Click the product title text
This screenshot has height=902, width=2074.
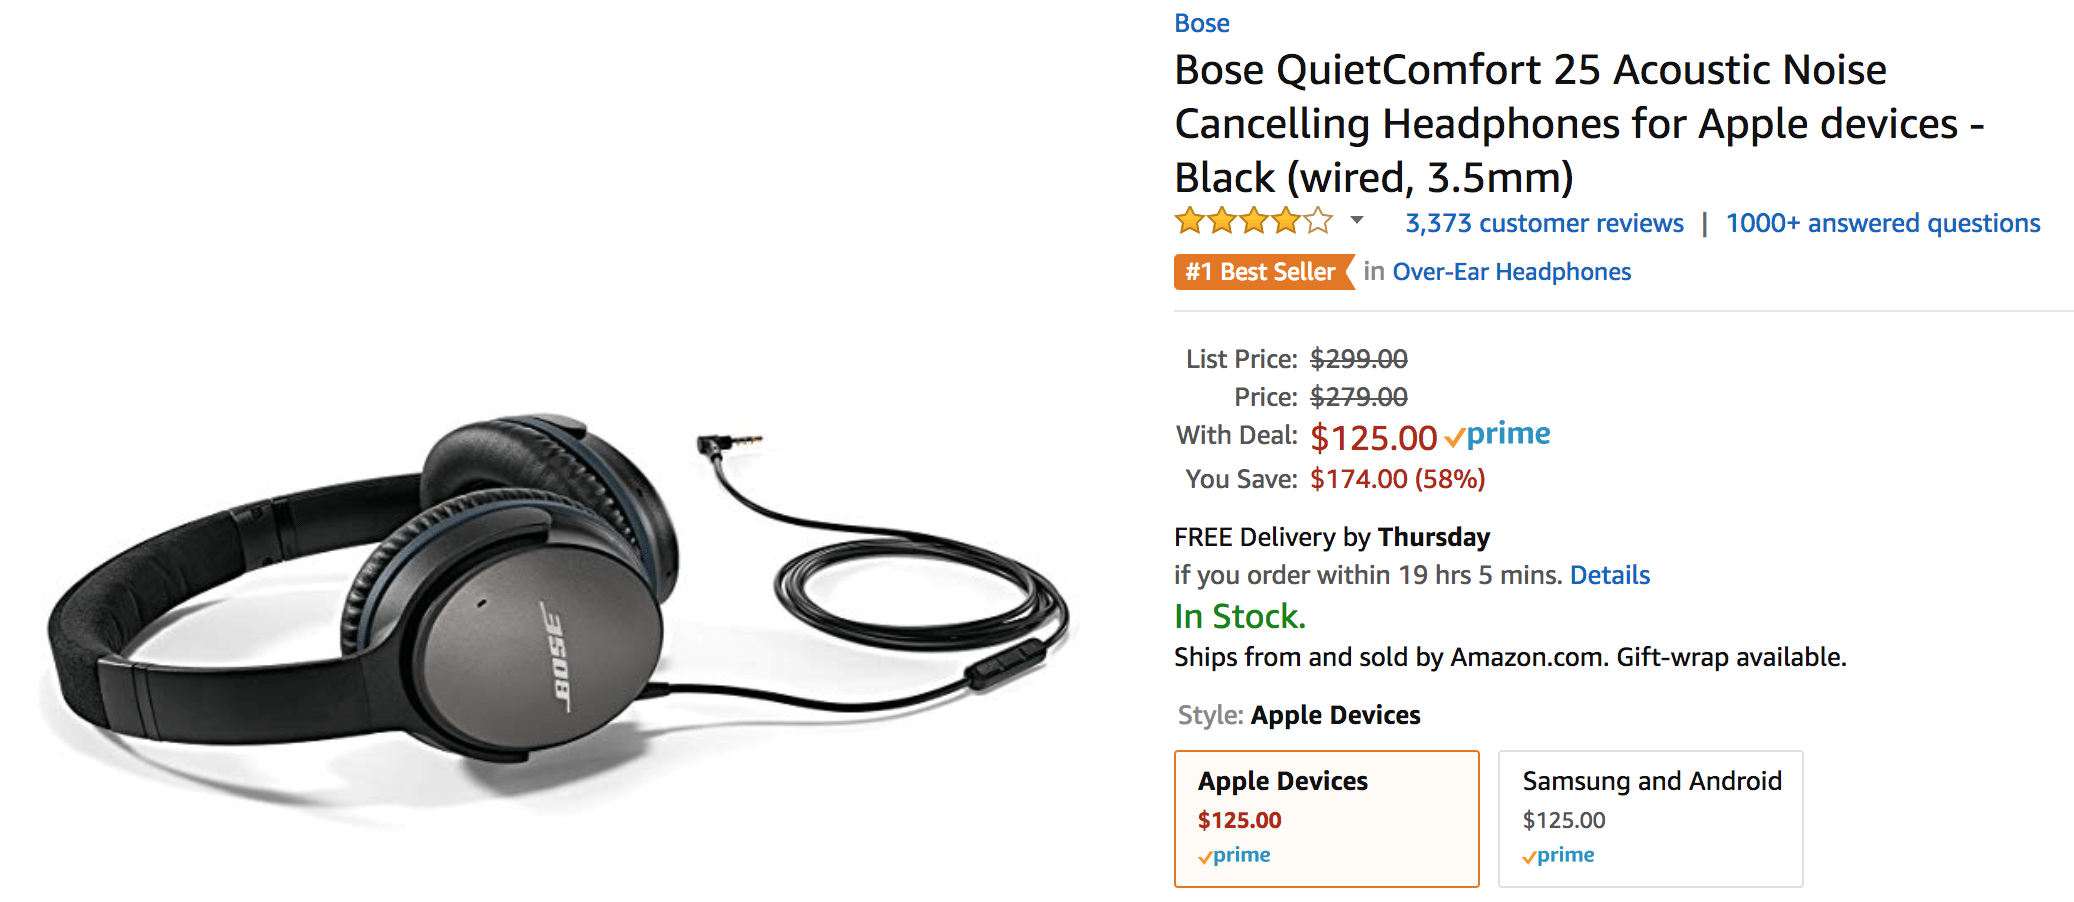click(x=1530, y=124)
